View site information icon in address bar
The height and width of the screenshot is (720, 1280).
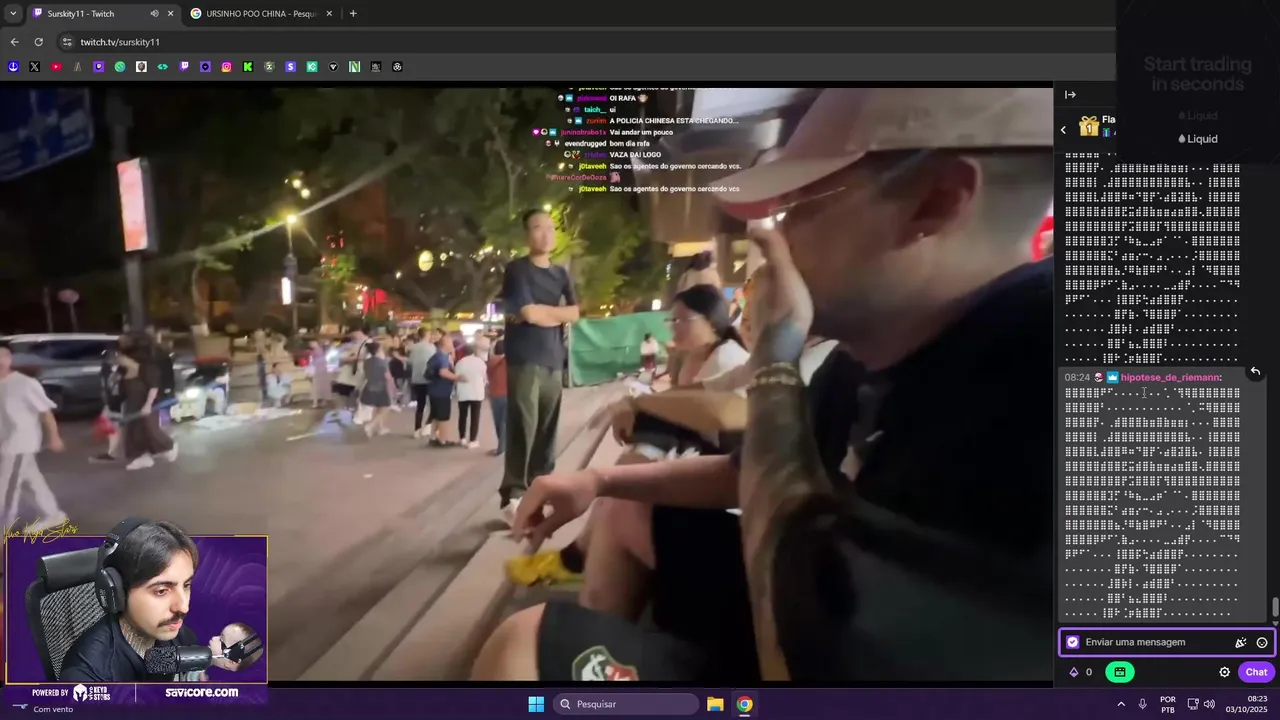click(x=67, y=42)
